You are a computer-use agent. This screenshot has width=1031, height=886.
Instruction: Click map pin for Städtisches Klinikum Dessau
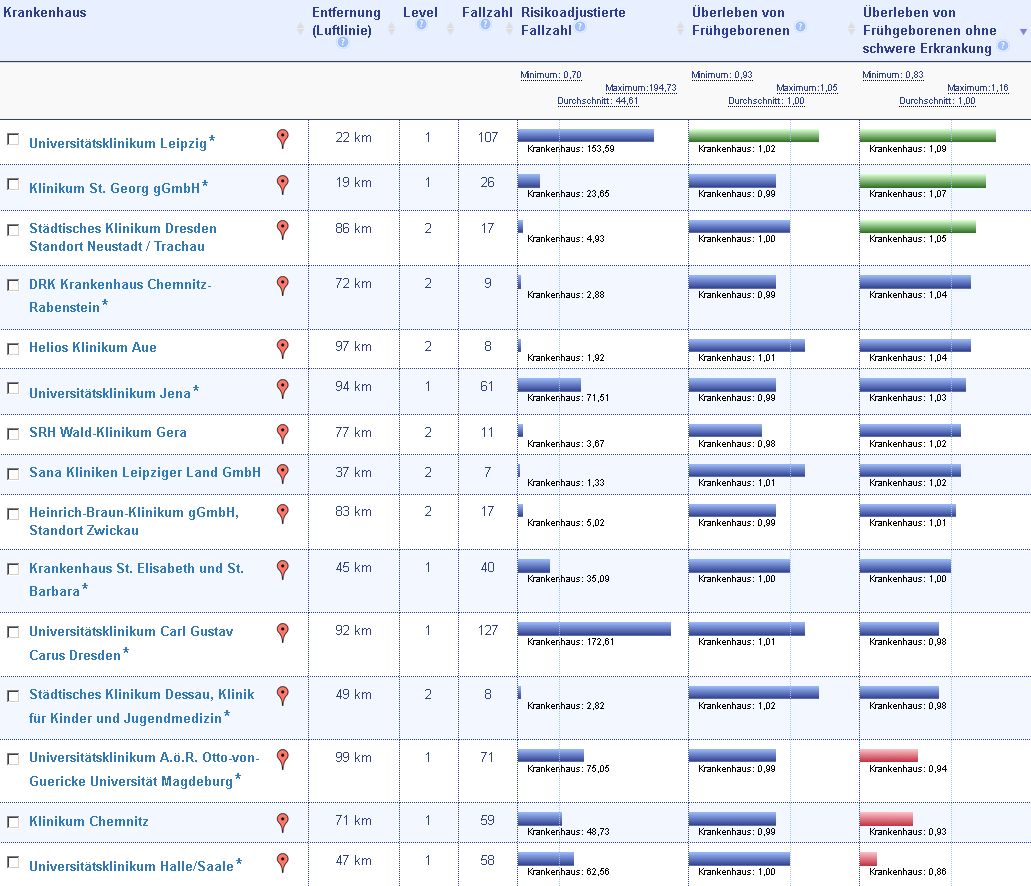[283, 696]
